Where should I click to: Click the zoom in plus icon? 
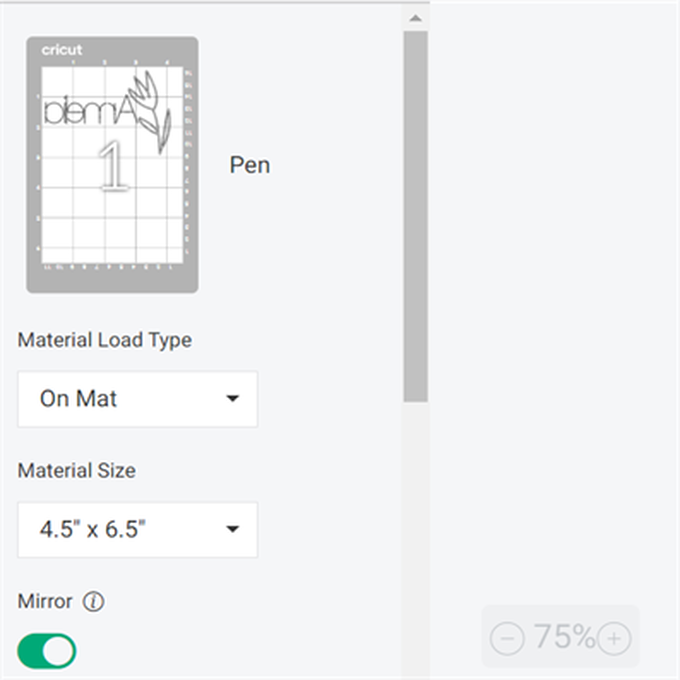[614, 637]
